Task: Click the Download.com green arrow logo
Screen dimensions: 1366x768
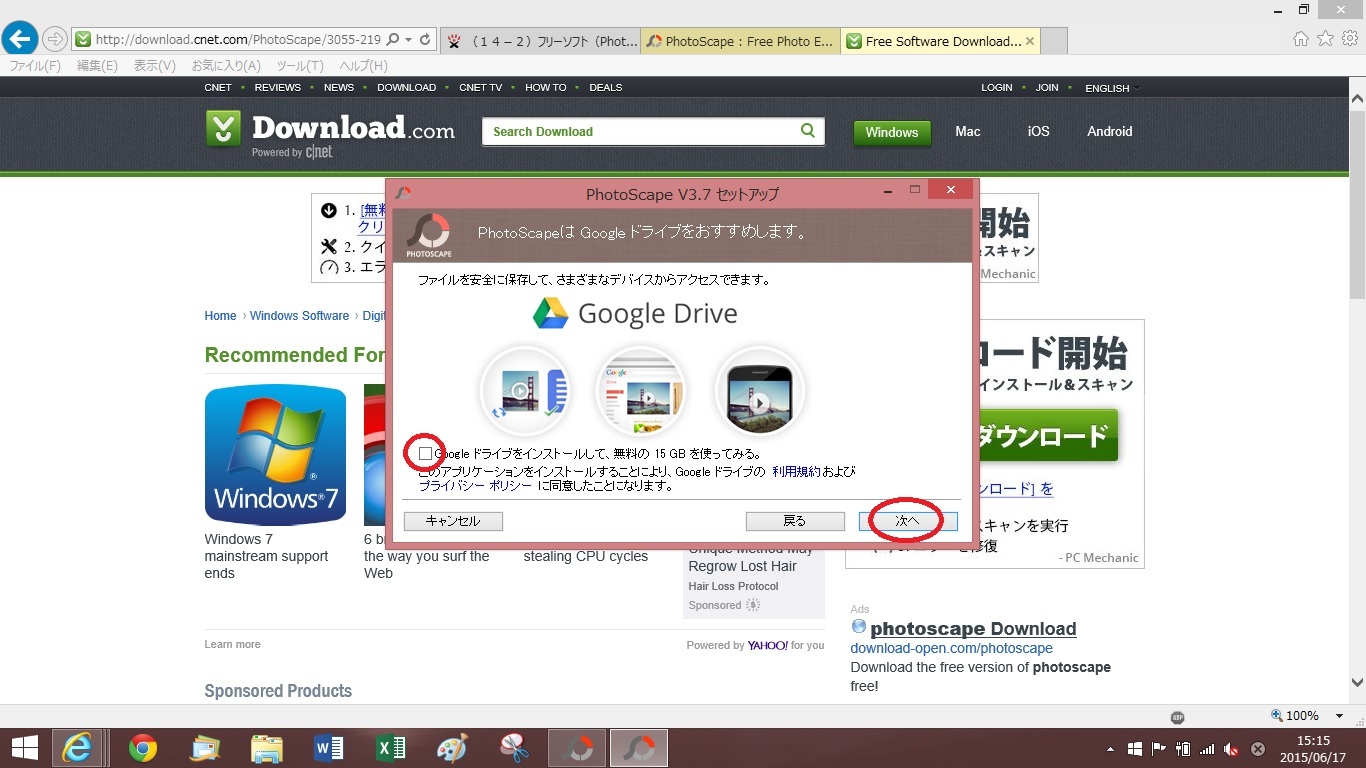Action: tap(223, 129)
